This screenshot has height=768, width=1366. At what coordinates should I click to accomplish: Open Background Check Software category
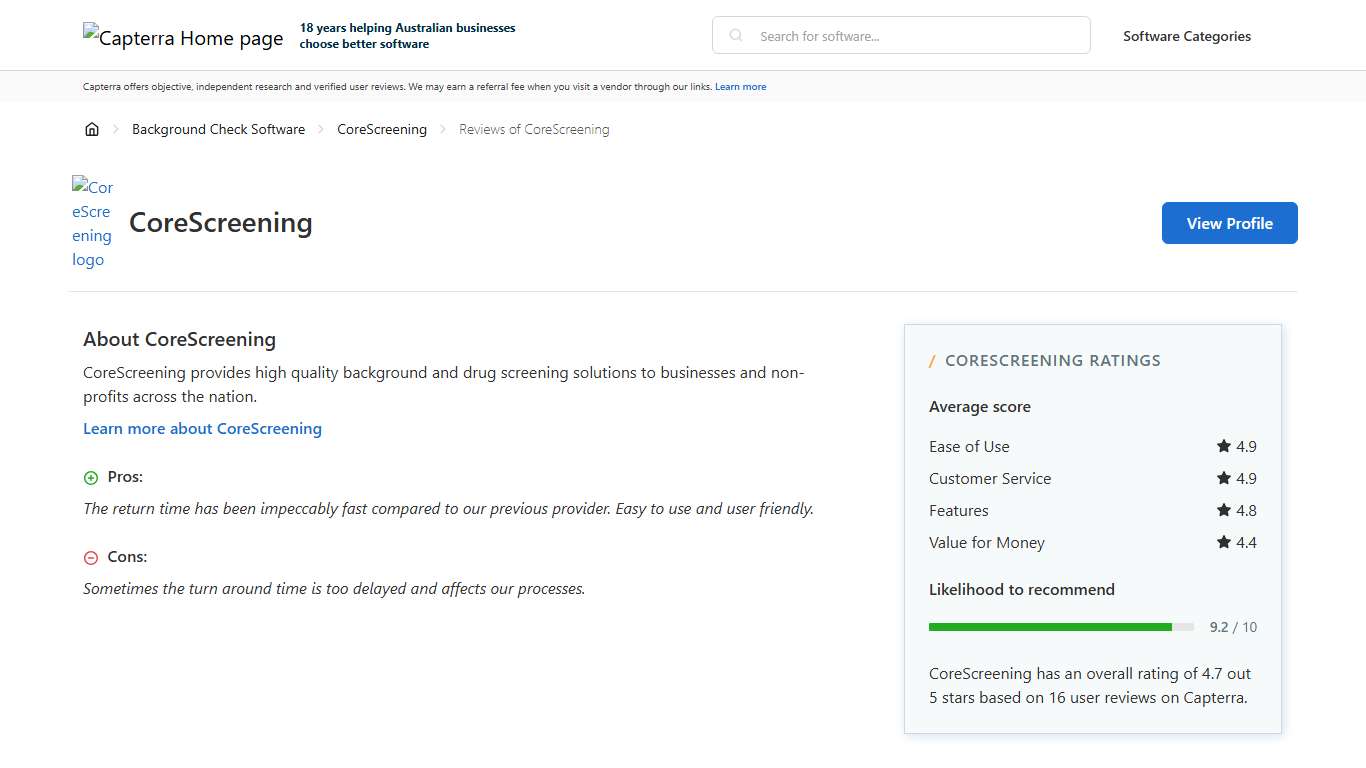[218, 129]
